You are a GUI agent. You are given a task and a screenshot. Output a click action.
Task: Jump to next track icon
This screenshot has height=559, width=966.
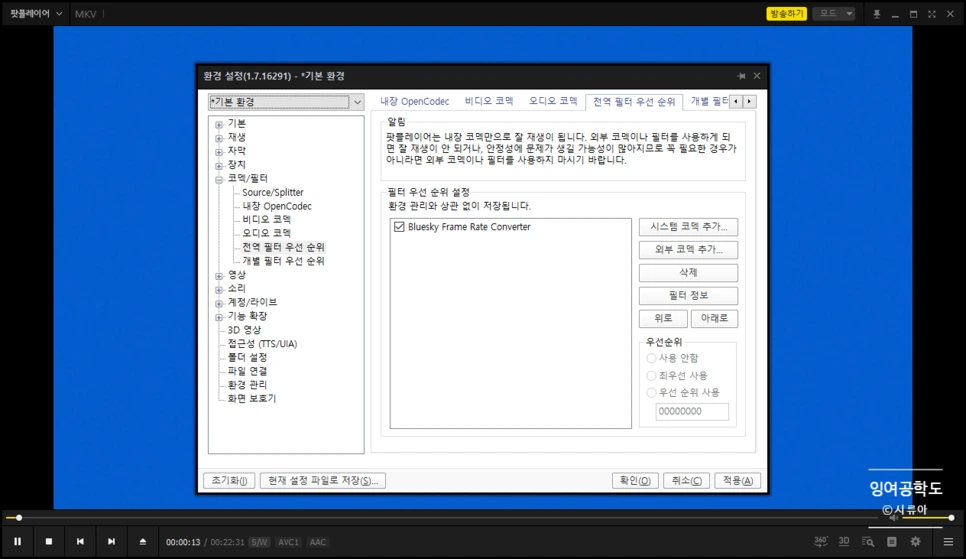click(x=112, y=541)
